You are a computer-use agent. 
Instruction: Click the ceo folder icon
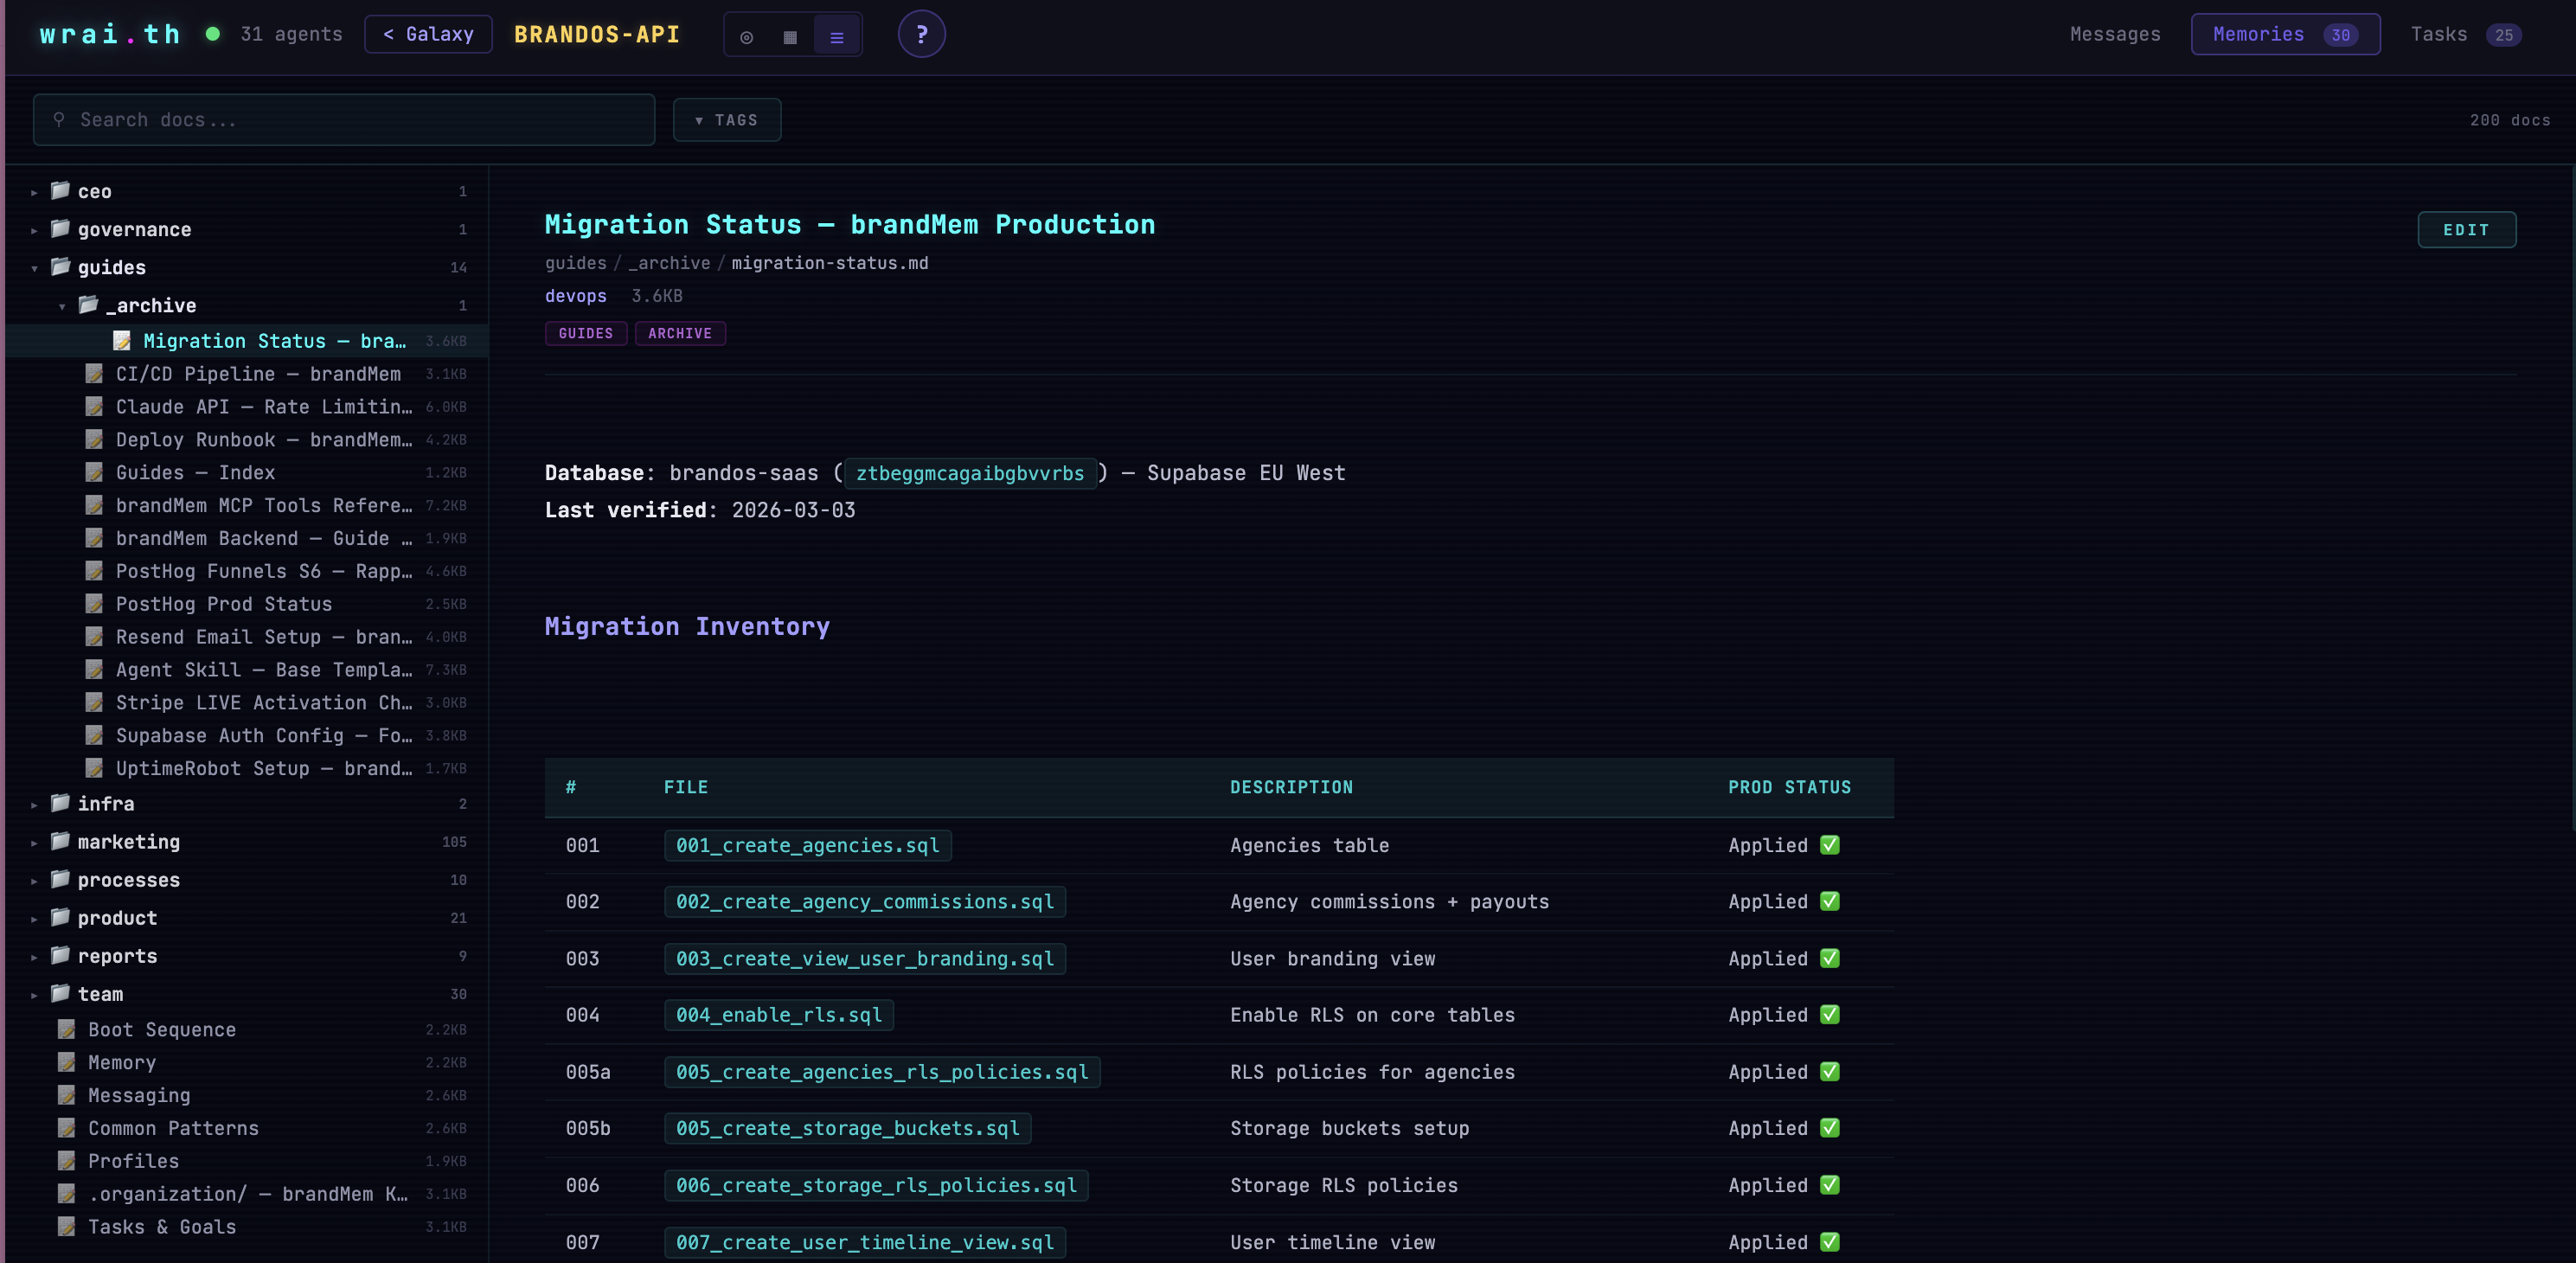(60, 190)
